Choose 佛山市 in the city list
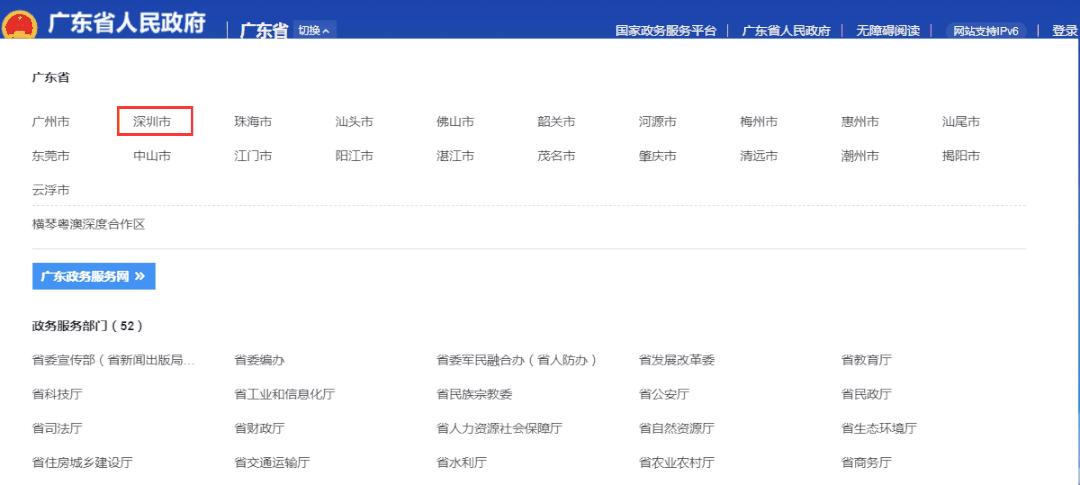The height and width of the screenshot is (485, 1080). [x=455, y=122]
